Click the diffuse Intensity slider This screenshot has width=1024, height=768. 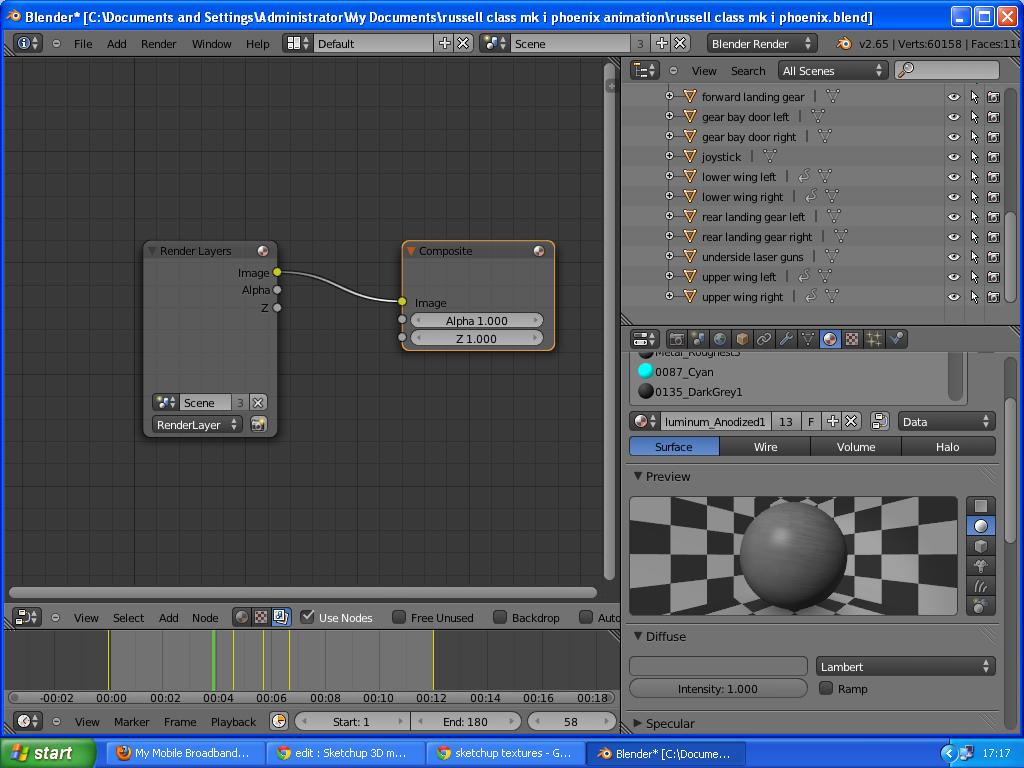point(718,689)
